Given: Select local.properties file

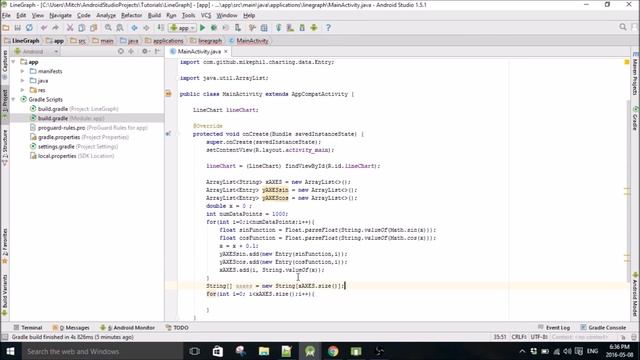Looking at the screenshot, I should (x=72, y=156).
